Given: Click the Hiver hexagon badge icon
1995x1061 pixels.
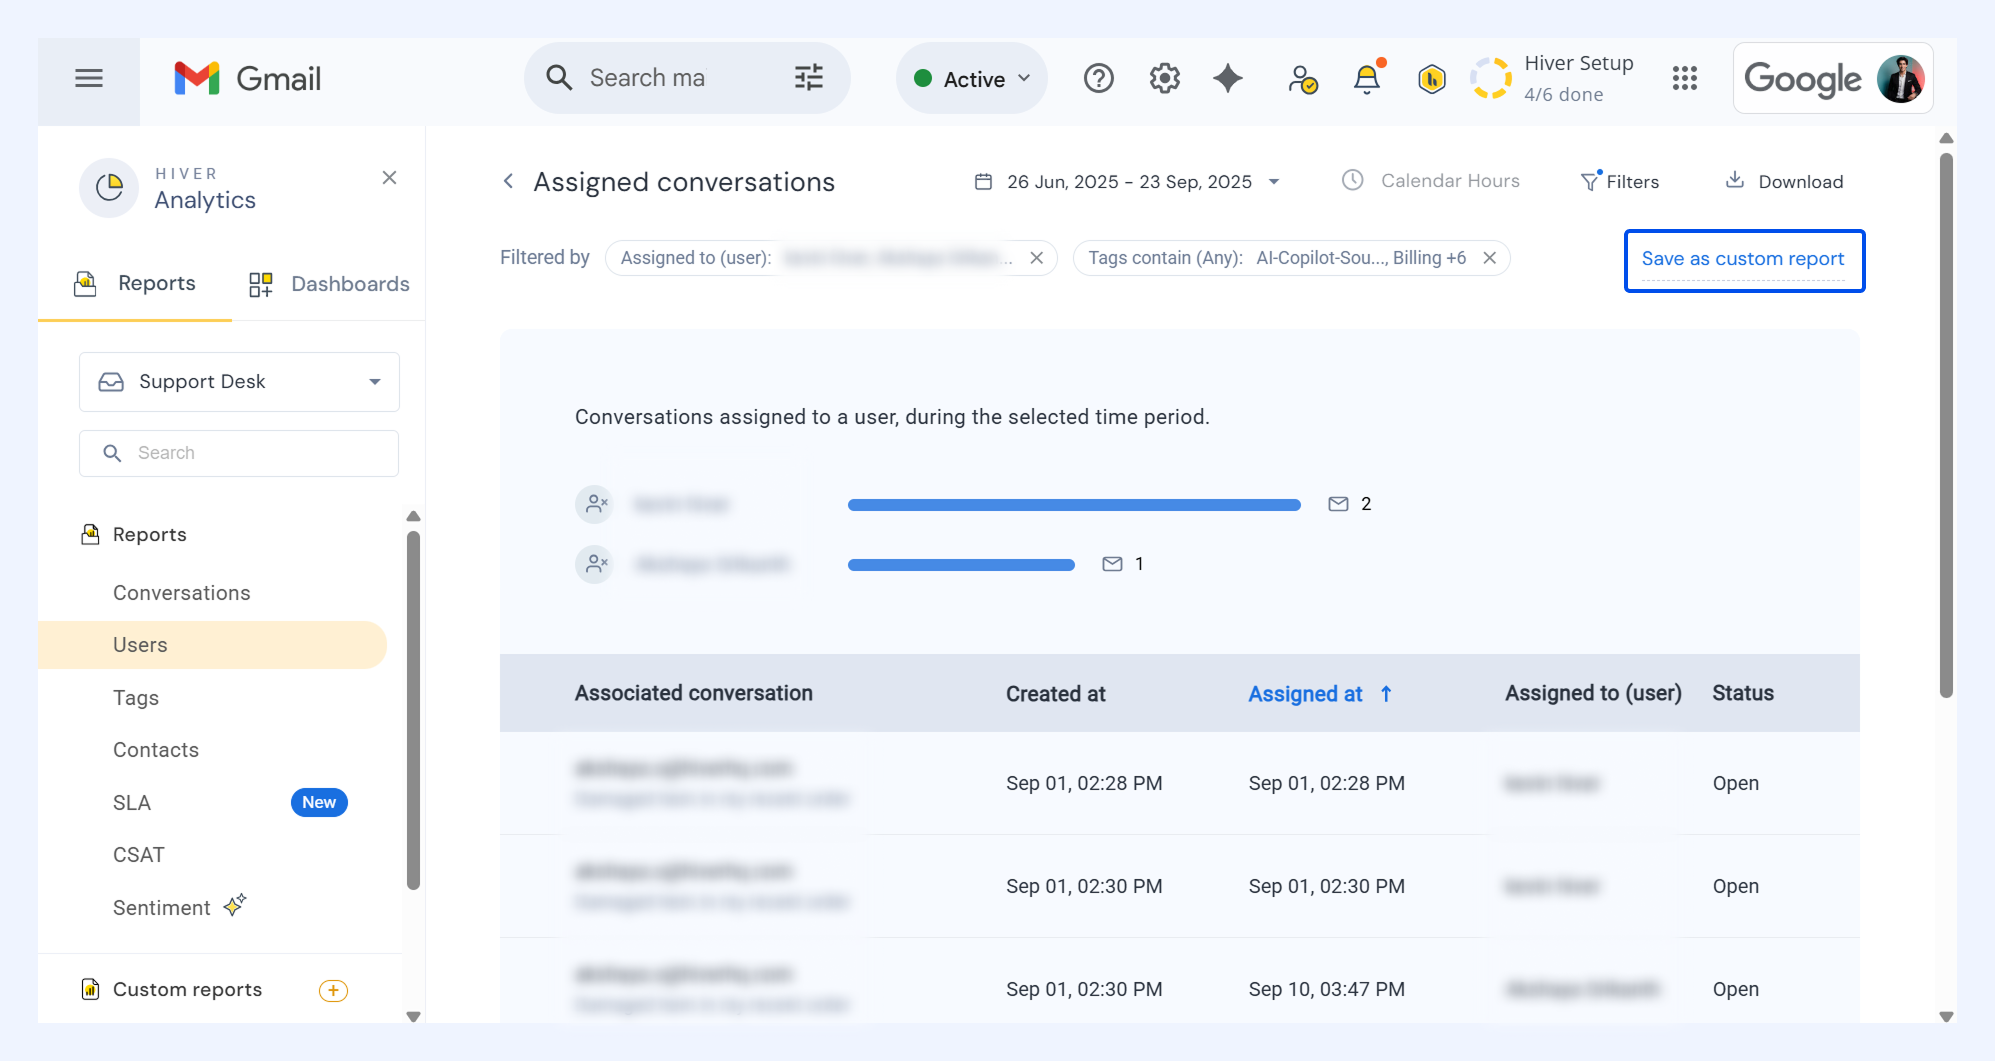Looking at the screenshot, I should coord(1432,78).
